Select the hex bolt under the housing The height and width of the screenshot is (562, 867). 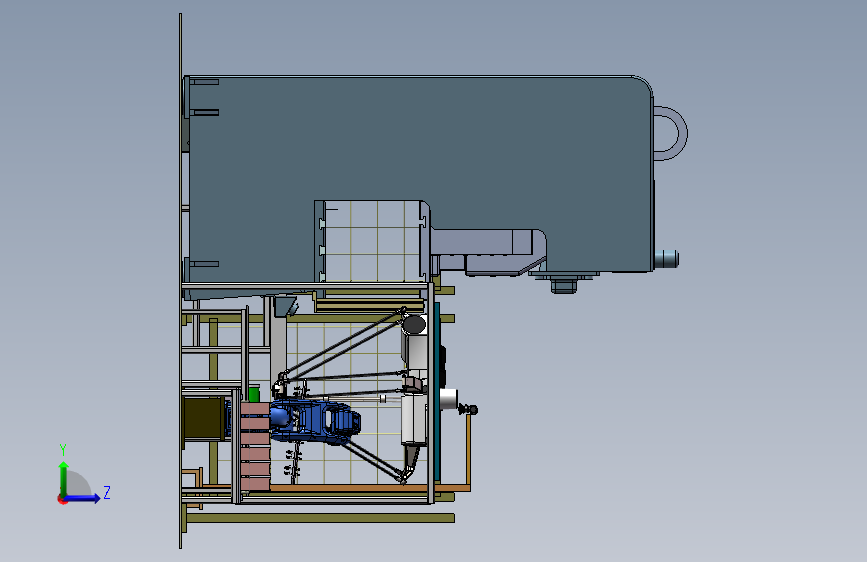coord(563,285)
